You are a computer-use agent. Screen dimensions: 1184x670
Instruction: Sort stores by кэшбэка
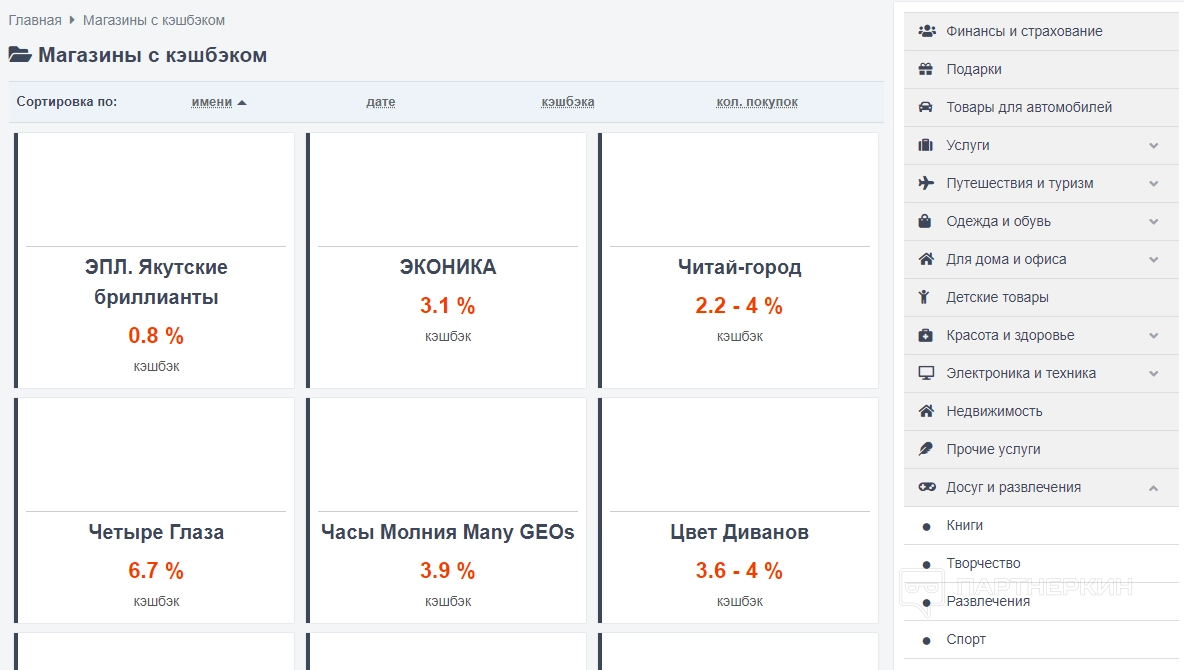[568, 102]
